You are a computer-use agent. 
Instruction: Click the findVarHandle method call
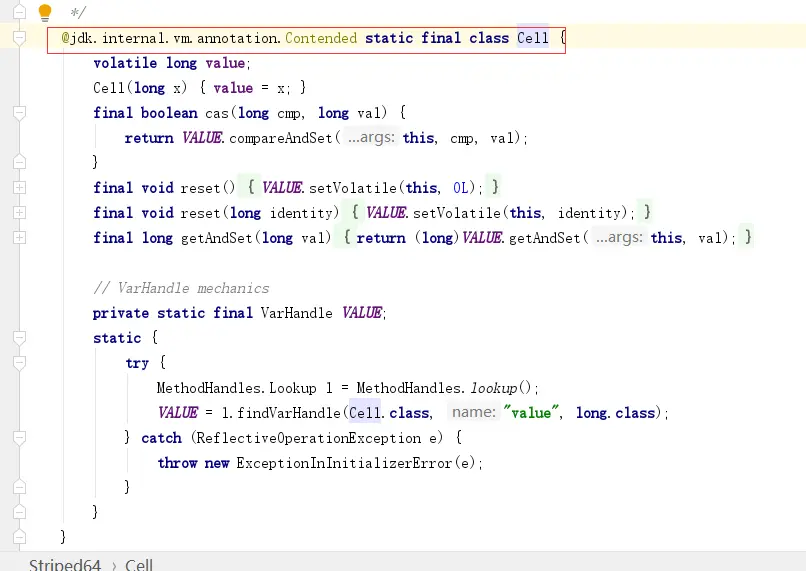click(289, 413)
